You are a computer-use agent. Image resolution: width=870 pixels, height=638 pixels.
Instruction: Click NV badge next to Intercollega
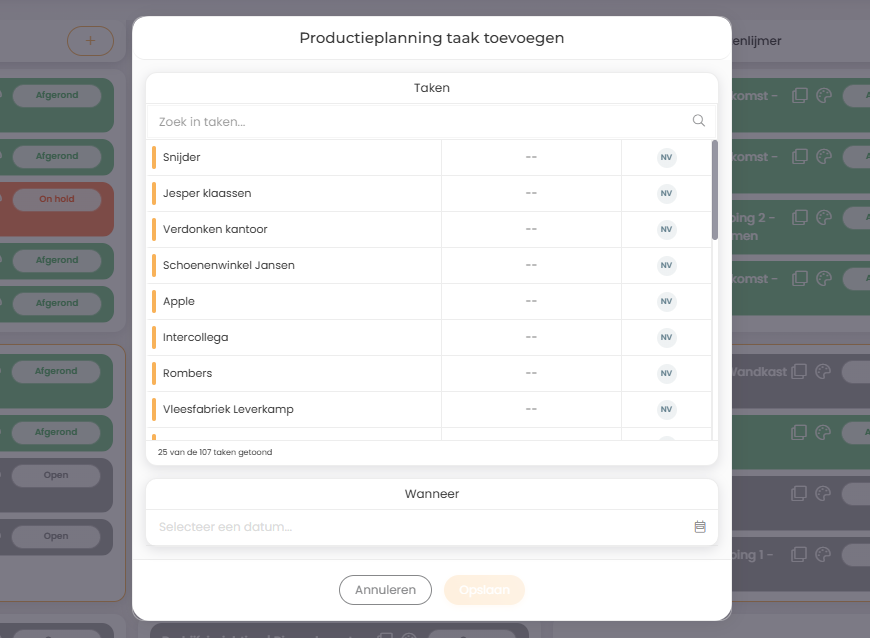click(x=666, y=338)
